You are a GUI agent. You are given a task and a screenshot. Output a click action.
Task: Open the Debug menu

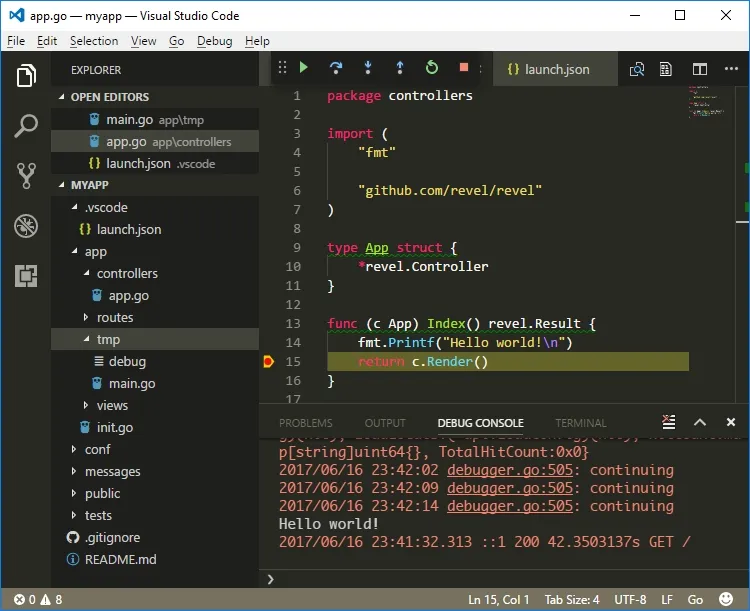[214, 41]
